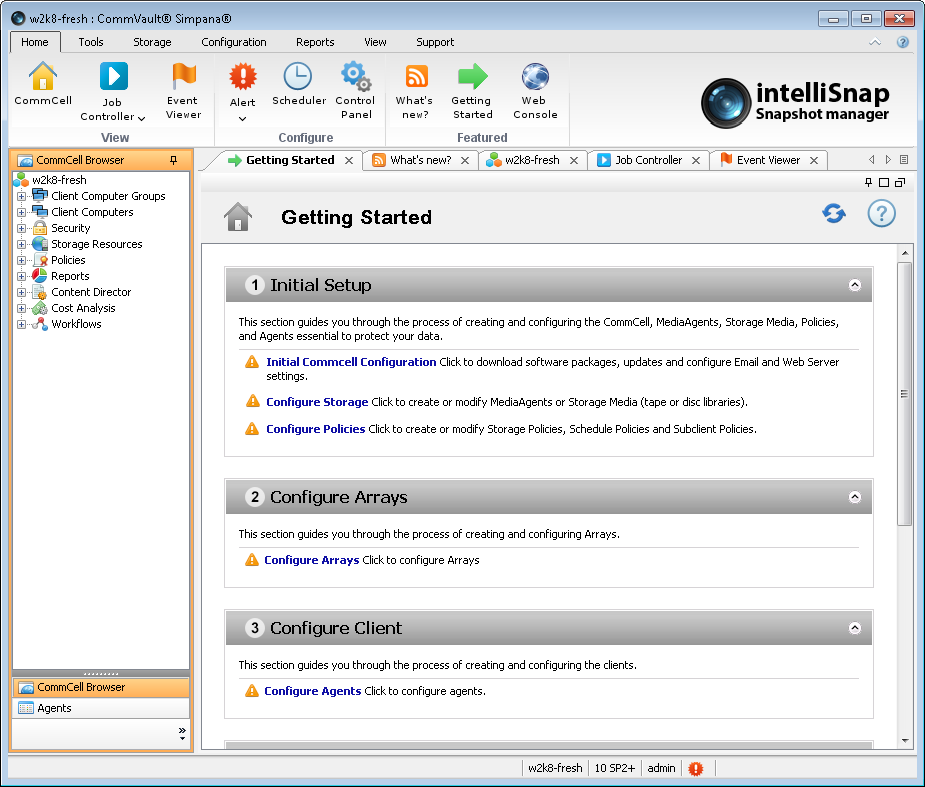Open help via the question mark icon
The height and width of the screenshot is (787, 925).
(880, 213)
